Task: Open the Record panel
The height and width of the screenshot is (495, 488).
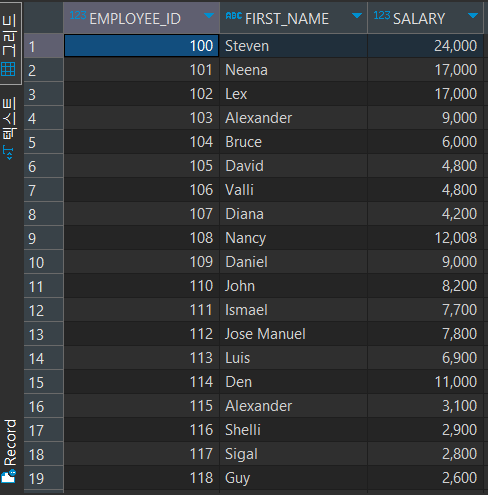Action: click(10, 451)
